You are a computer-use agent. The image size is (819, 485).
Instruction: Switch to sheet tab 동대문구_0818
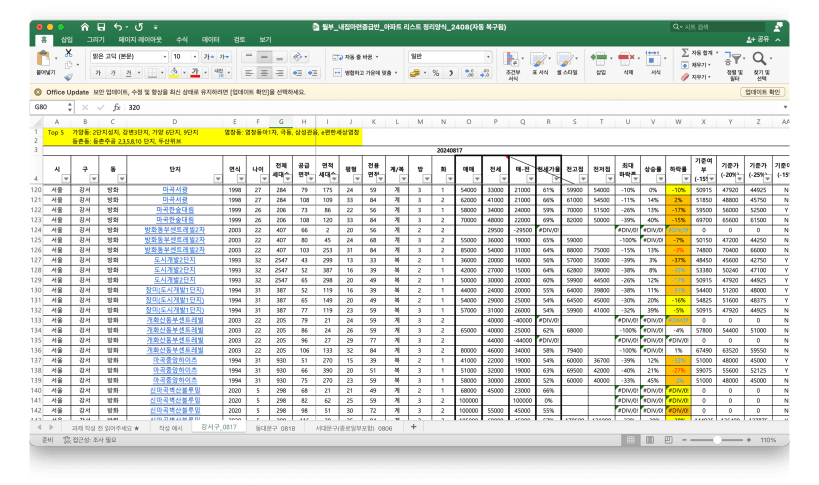pyautogui.click(x=275, y=428)
